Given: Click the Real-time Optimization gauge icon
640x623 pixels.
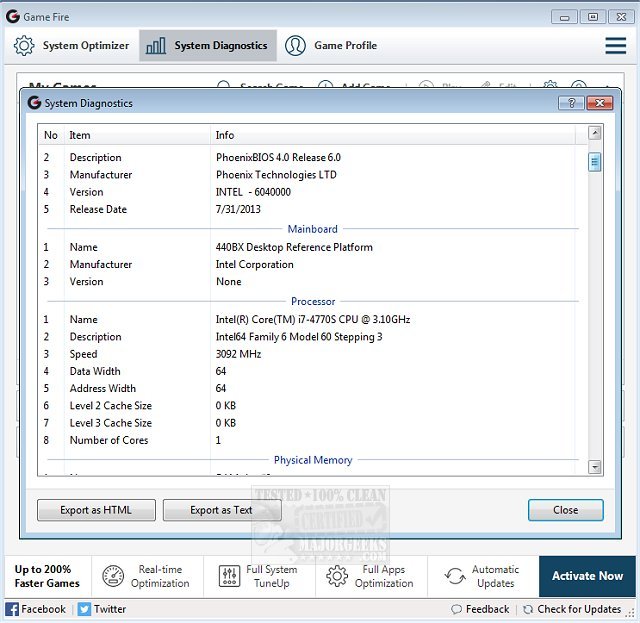Looking at the screenshot, I should 113,576.
